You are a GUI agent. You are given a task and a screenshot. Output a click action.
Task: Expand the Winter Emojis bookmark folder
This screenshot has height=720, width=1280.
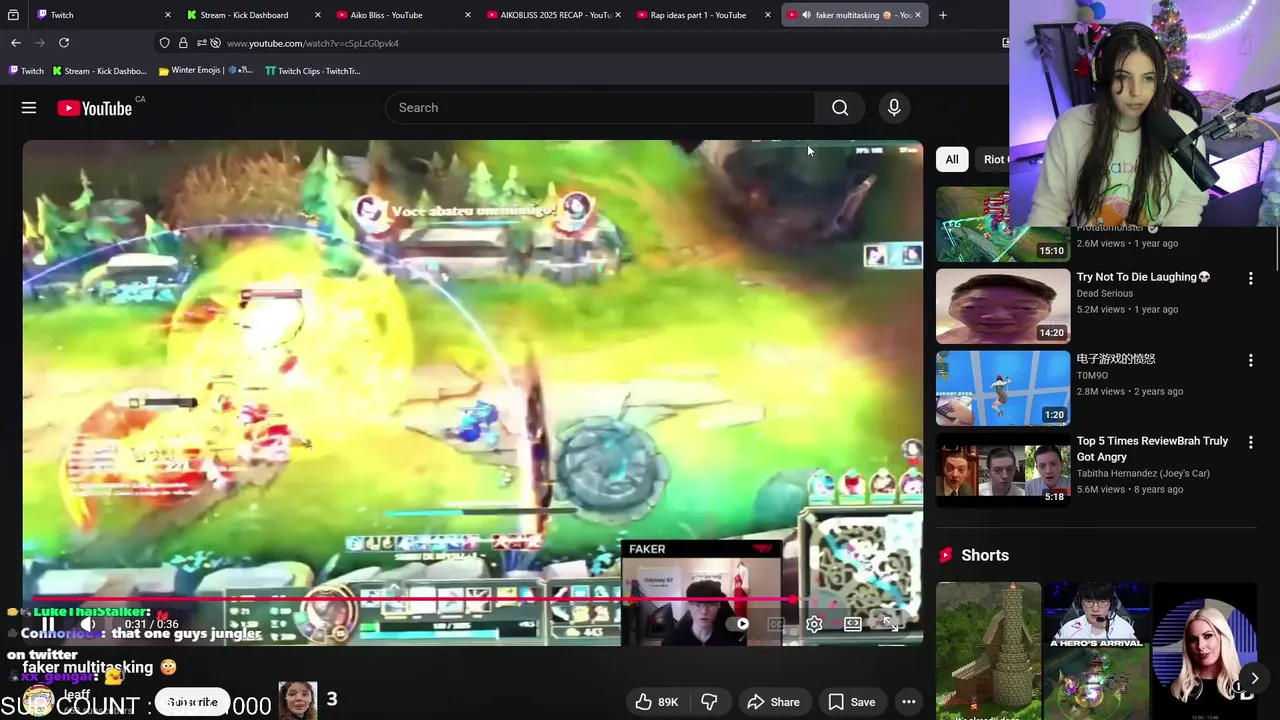(206, 71)
